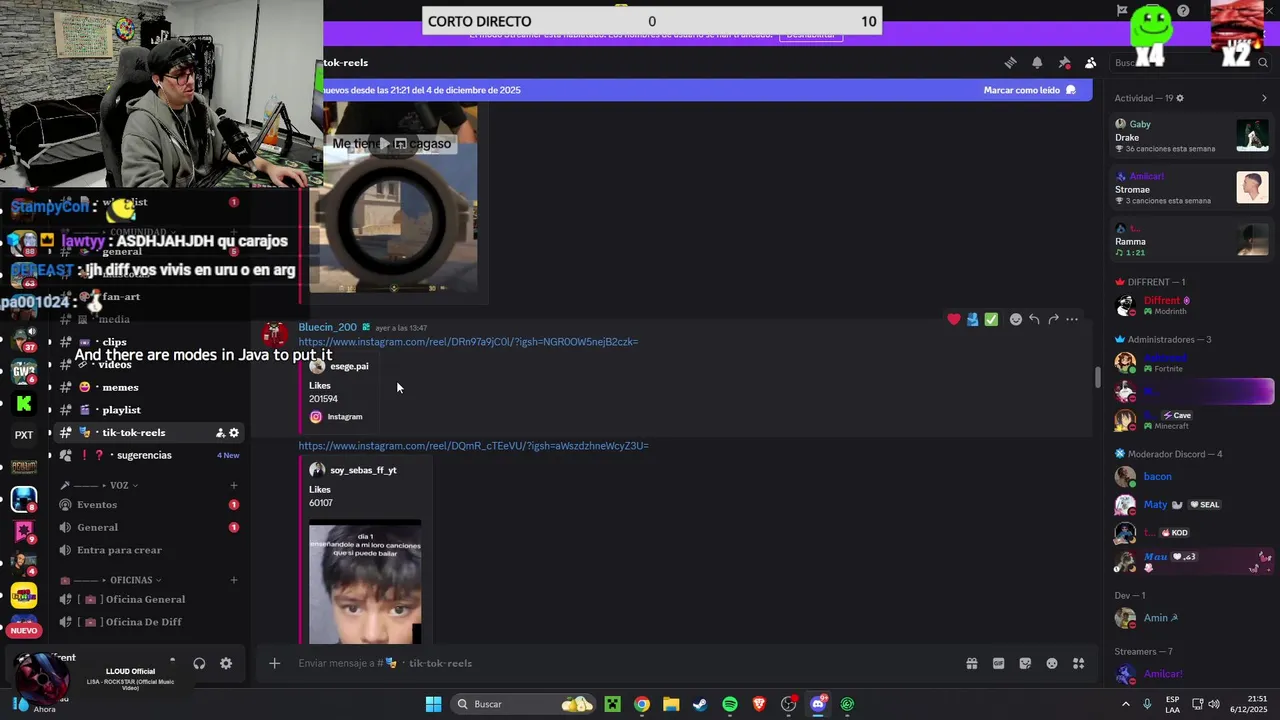Click taskbar Buscar search box
The image size is (1280, 720).
click(x=524, y=704)
